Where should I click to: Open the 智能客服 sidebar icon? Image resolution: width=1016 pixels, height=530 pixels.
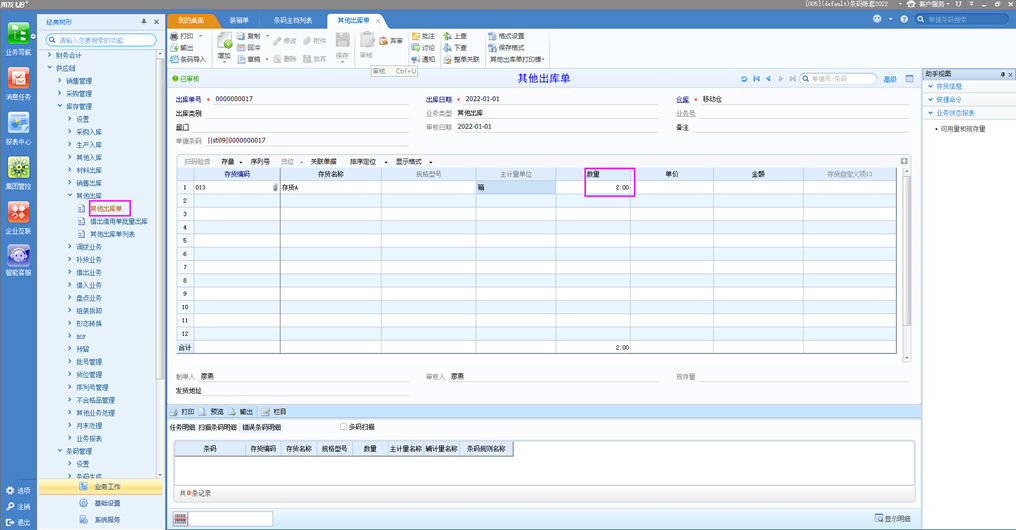tap(18, 256)
